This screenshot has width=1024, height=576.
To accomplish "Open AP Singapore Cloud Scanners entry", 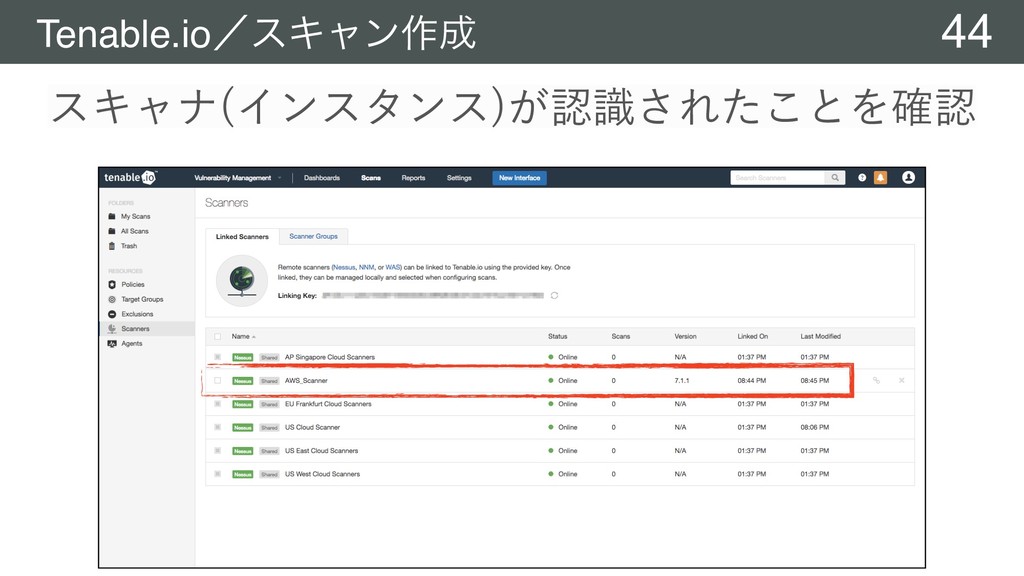I will 330,357.
